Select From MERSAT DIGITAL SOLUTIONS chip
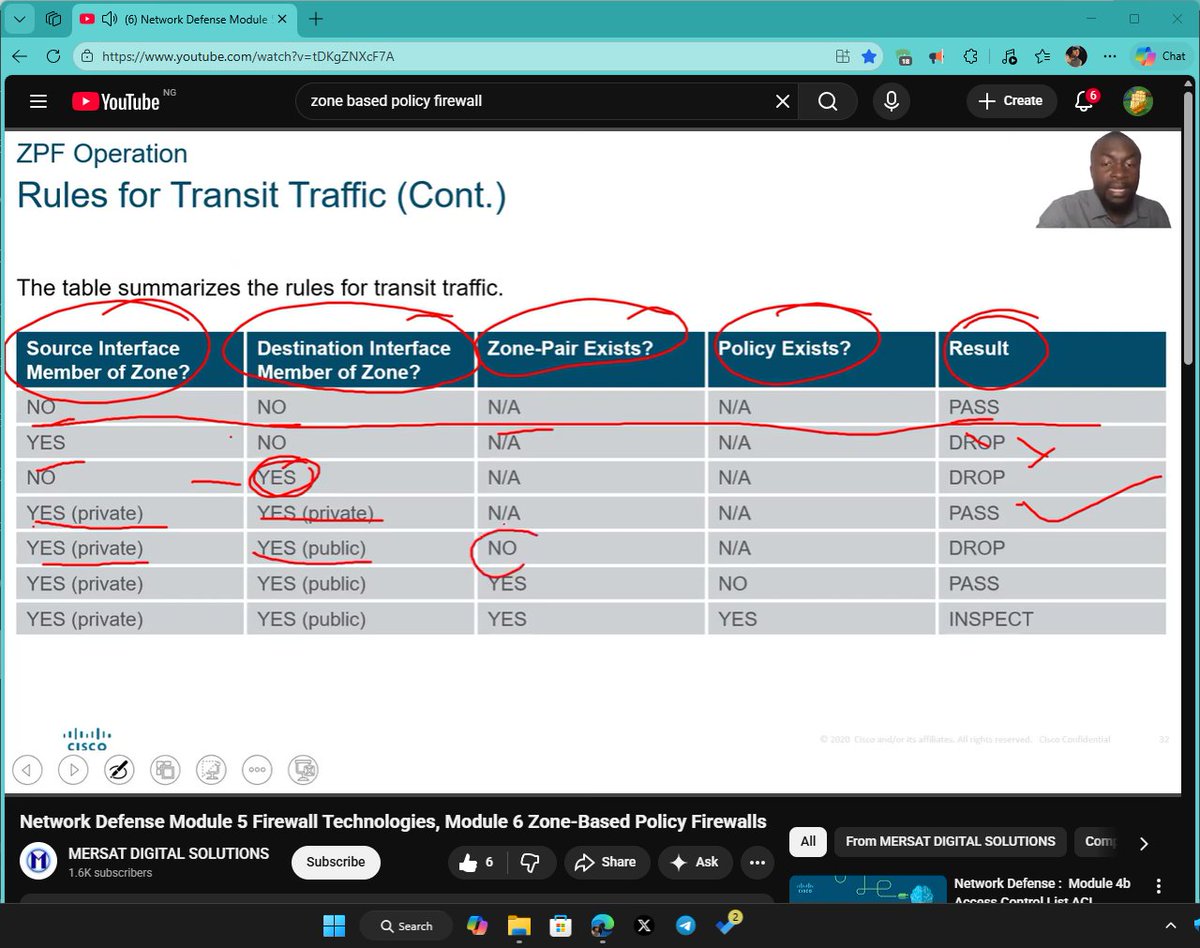 tap(950, 842)
